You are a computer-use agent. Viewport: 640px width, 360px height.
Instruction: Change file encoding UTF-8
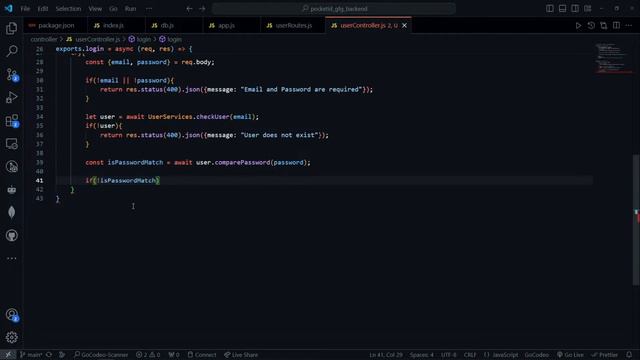point(448,355)
